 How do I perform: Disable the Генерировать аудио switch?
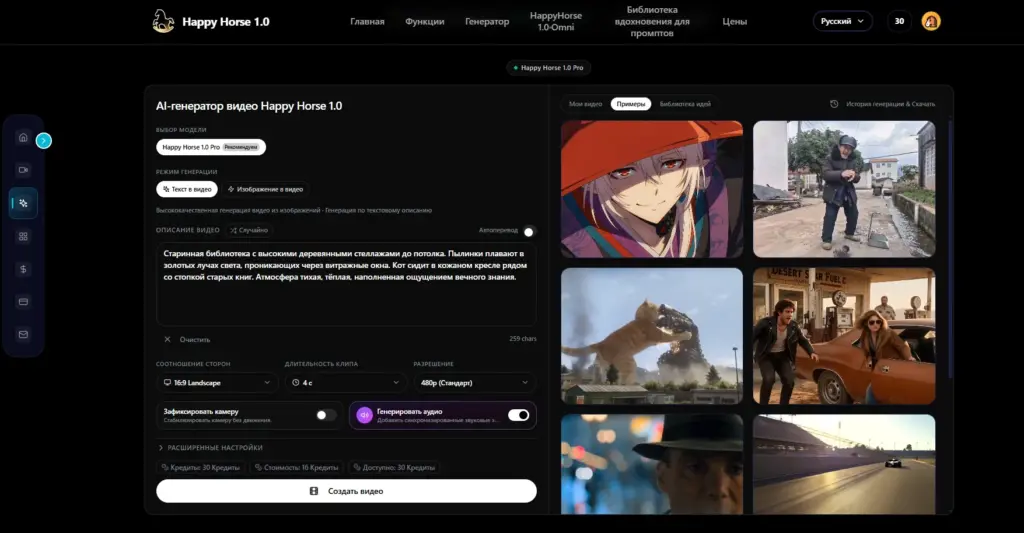[x=519, y=415]
